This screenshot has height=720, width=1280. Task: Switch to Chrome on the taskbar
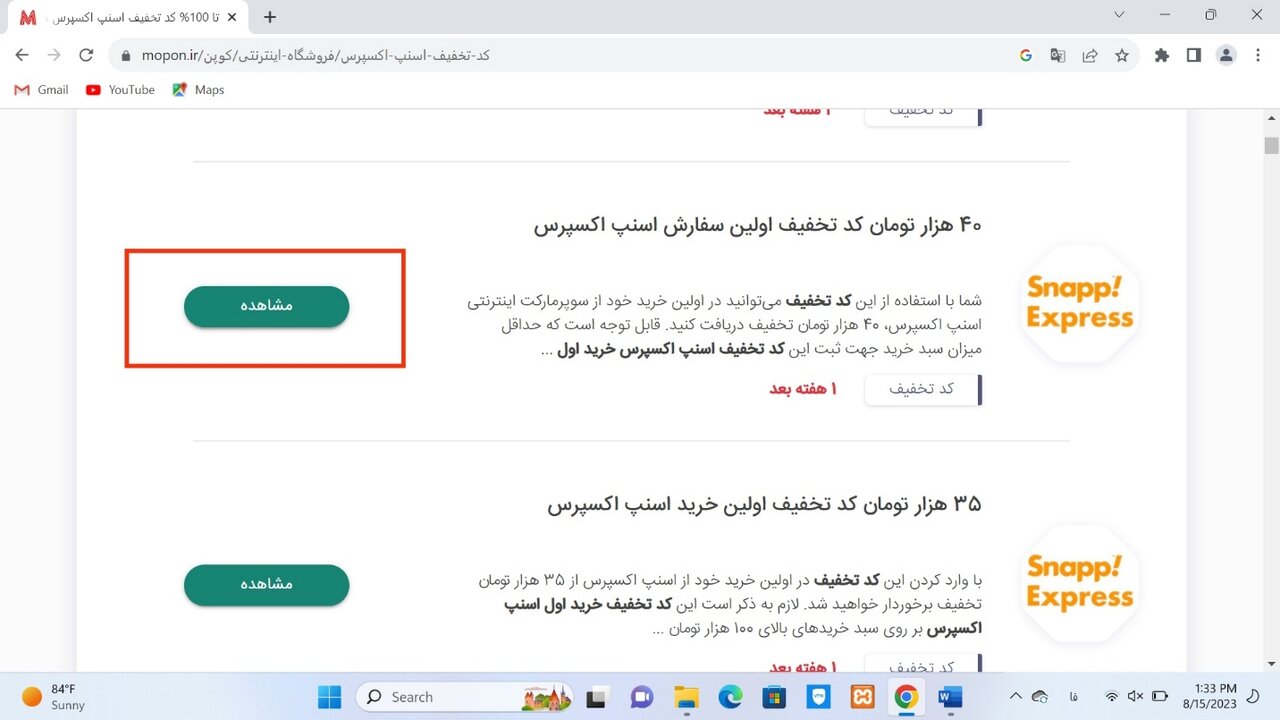pyautogui.click(x=906, y=697)
